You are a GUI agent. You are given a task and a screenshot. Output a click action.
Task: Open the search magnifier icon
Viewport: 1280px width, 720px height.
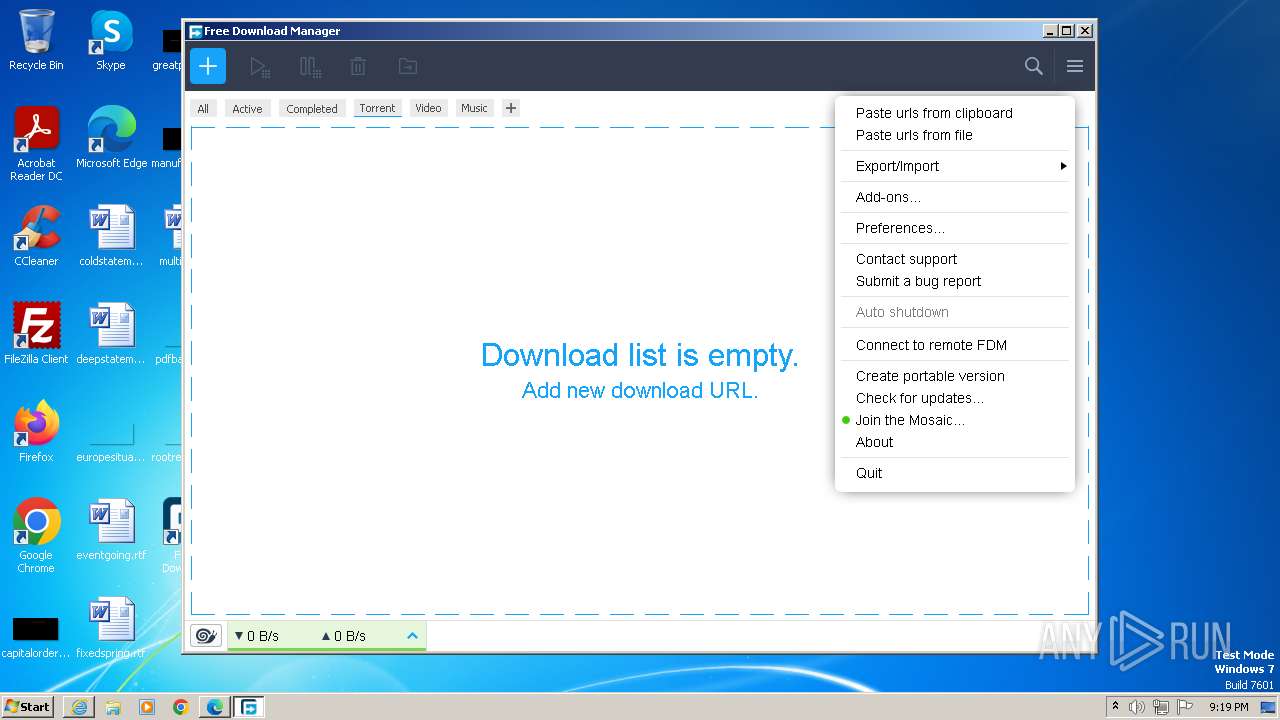[1033, 66]
